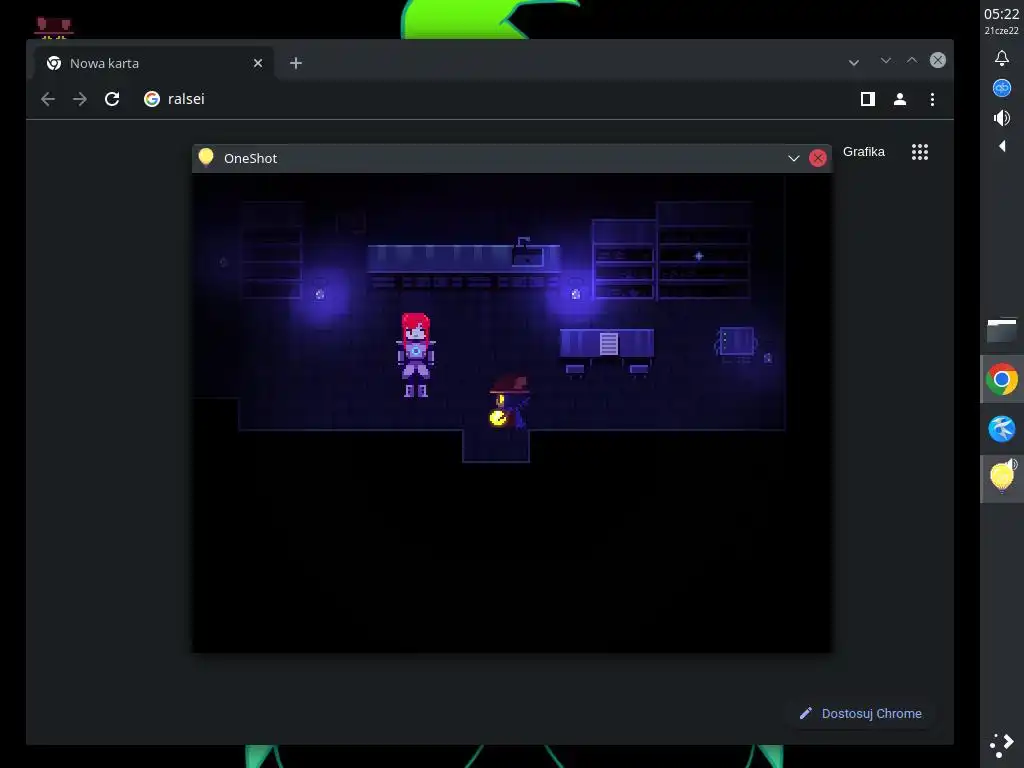Minimize the OneShot window with chevron
1024x768 pixels.
[793, 158]
